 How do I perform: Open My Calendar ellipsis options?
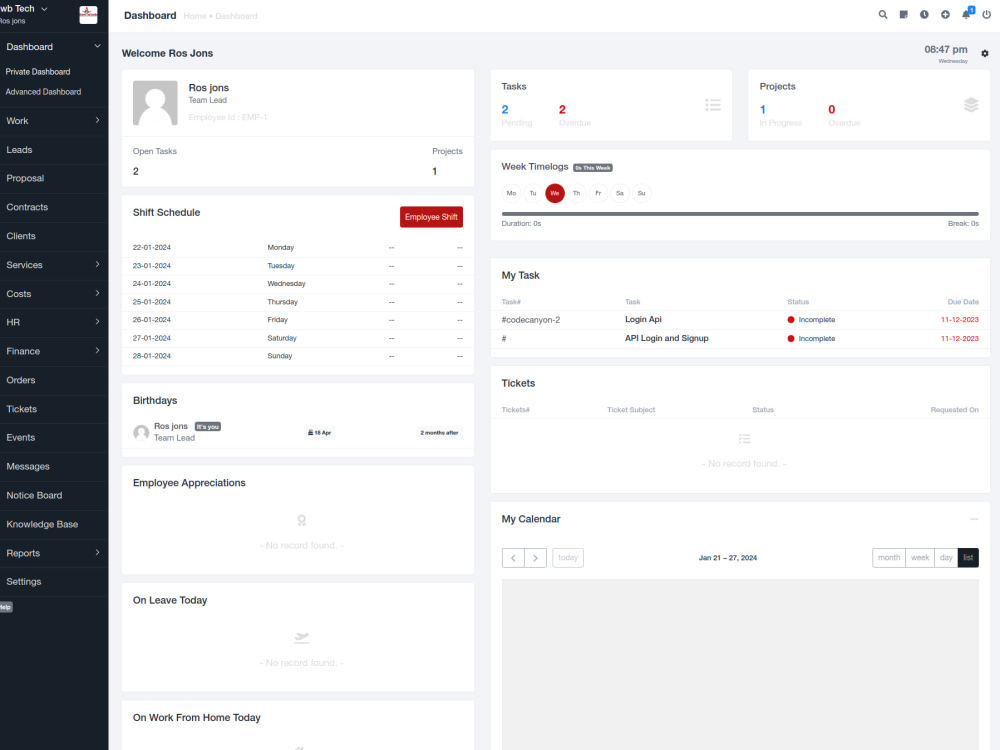(974, 519)
